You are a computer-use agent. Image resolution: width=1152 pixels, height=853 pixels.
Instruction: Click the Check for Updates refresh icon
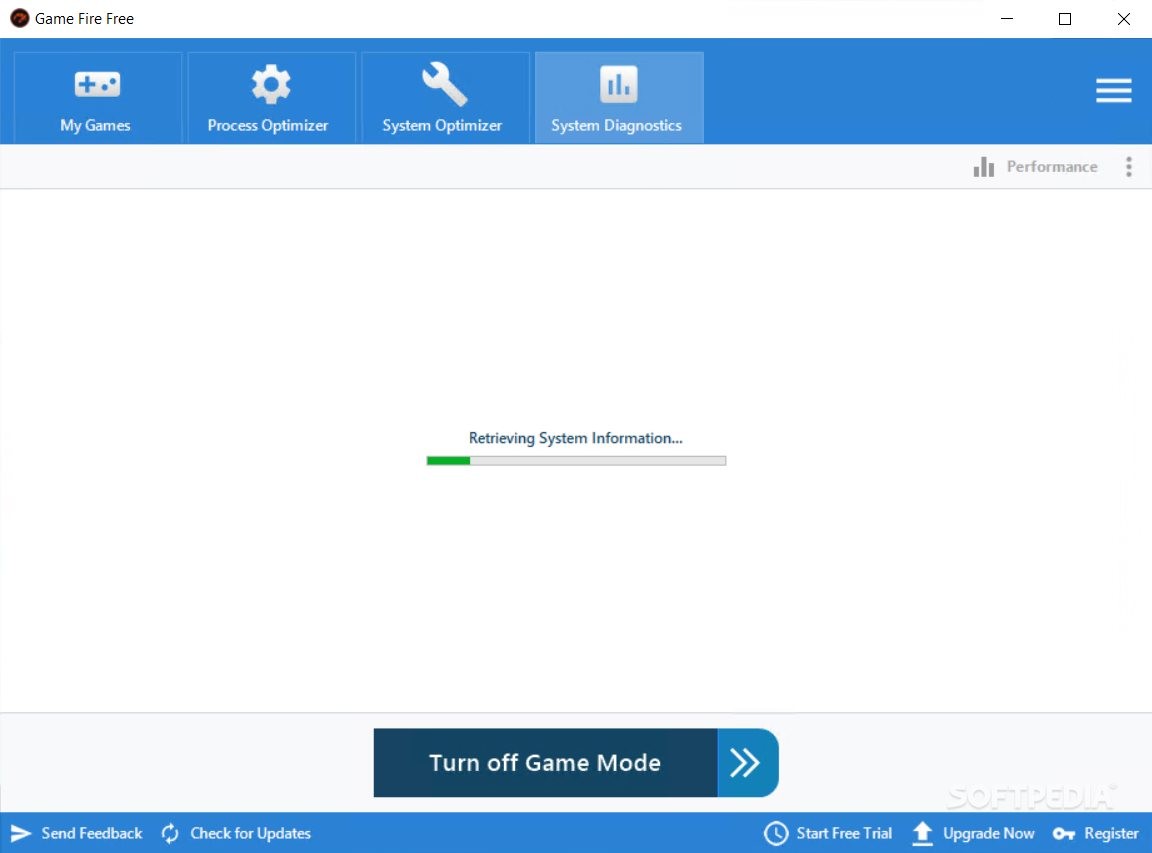170,833
